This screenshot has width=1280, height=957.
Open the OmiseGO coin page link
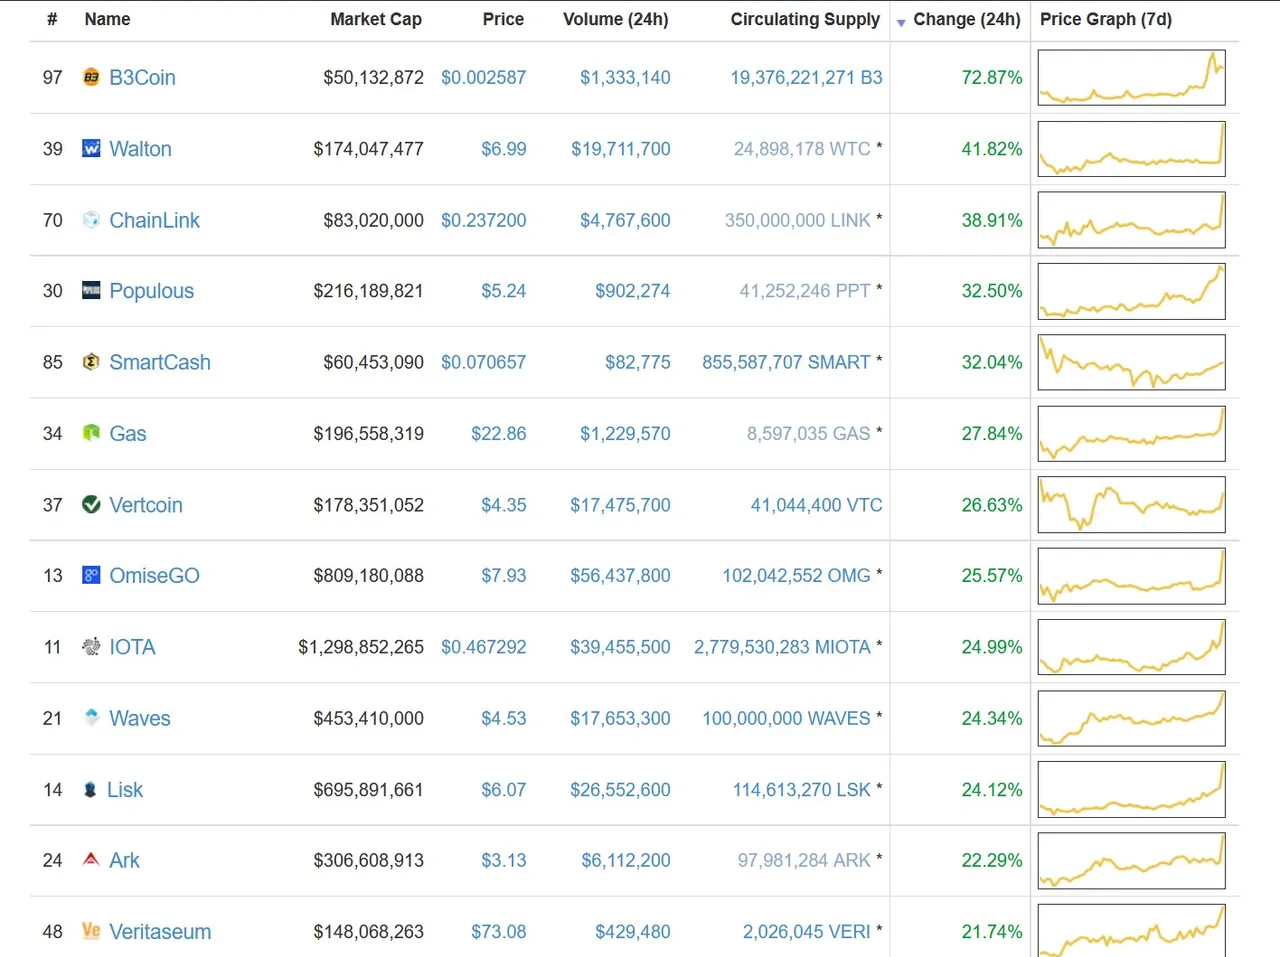(154, 575)
